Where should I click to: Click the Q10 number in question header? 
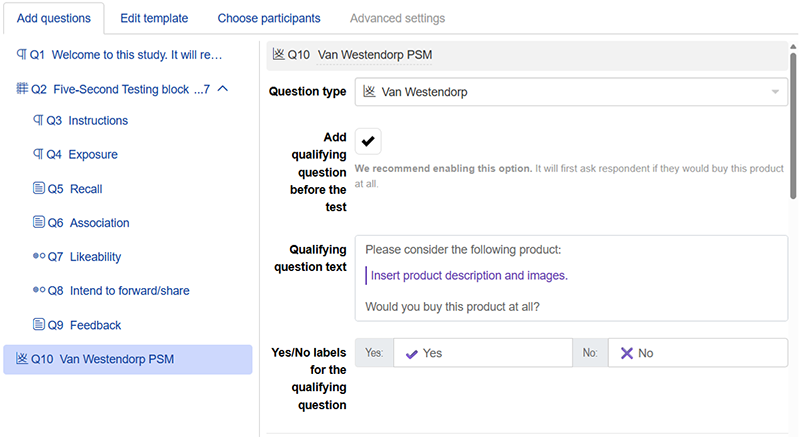click(x=298, y=55)
